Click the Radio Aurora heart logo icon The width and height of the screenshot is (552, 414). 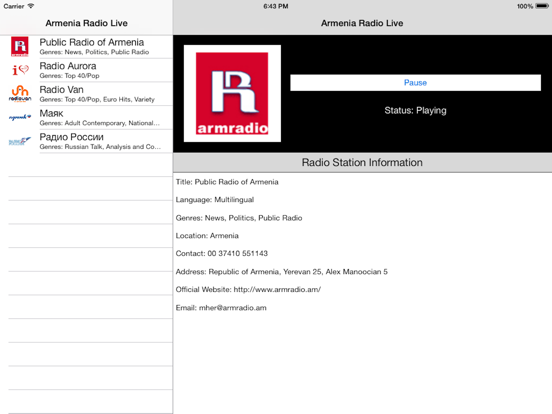click(x=20, y=70)
